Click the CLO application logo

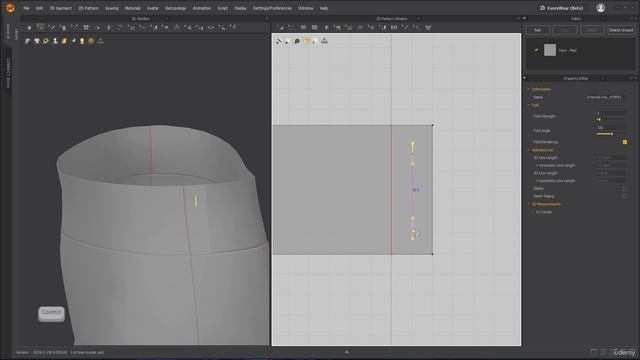10,8
